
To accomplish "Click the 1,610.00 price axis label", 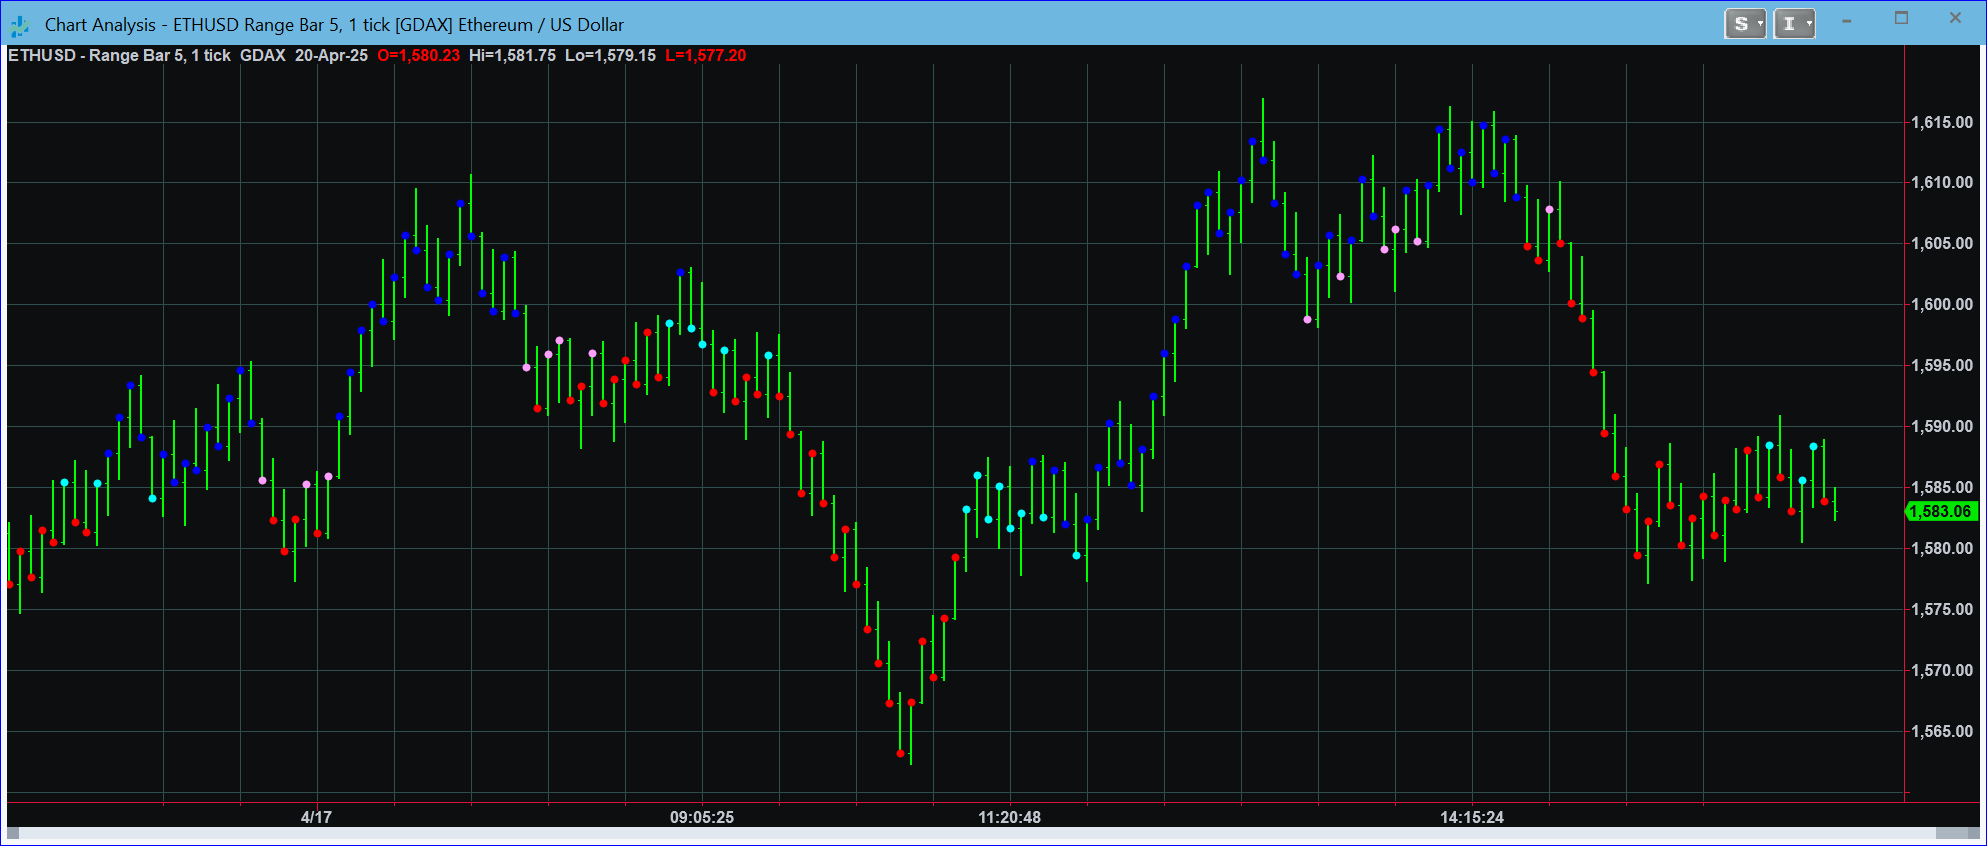I will (x=1942, y=183).
